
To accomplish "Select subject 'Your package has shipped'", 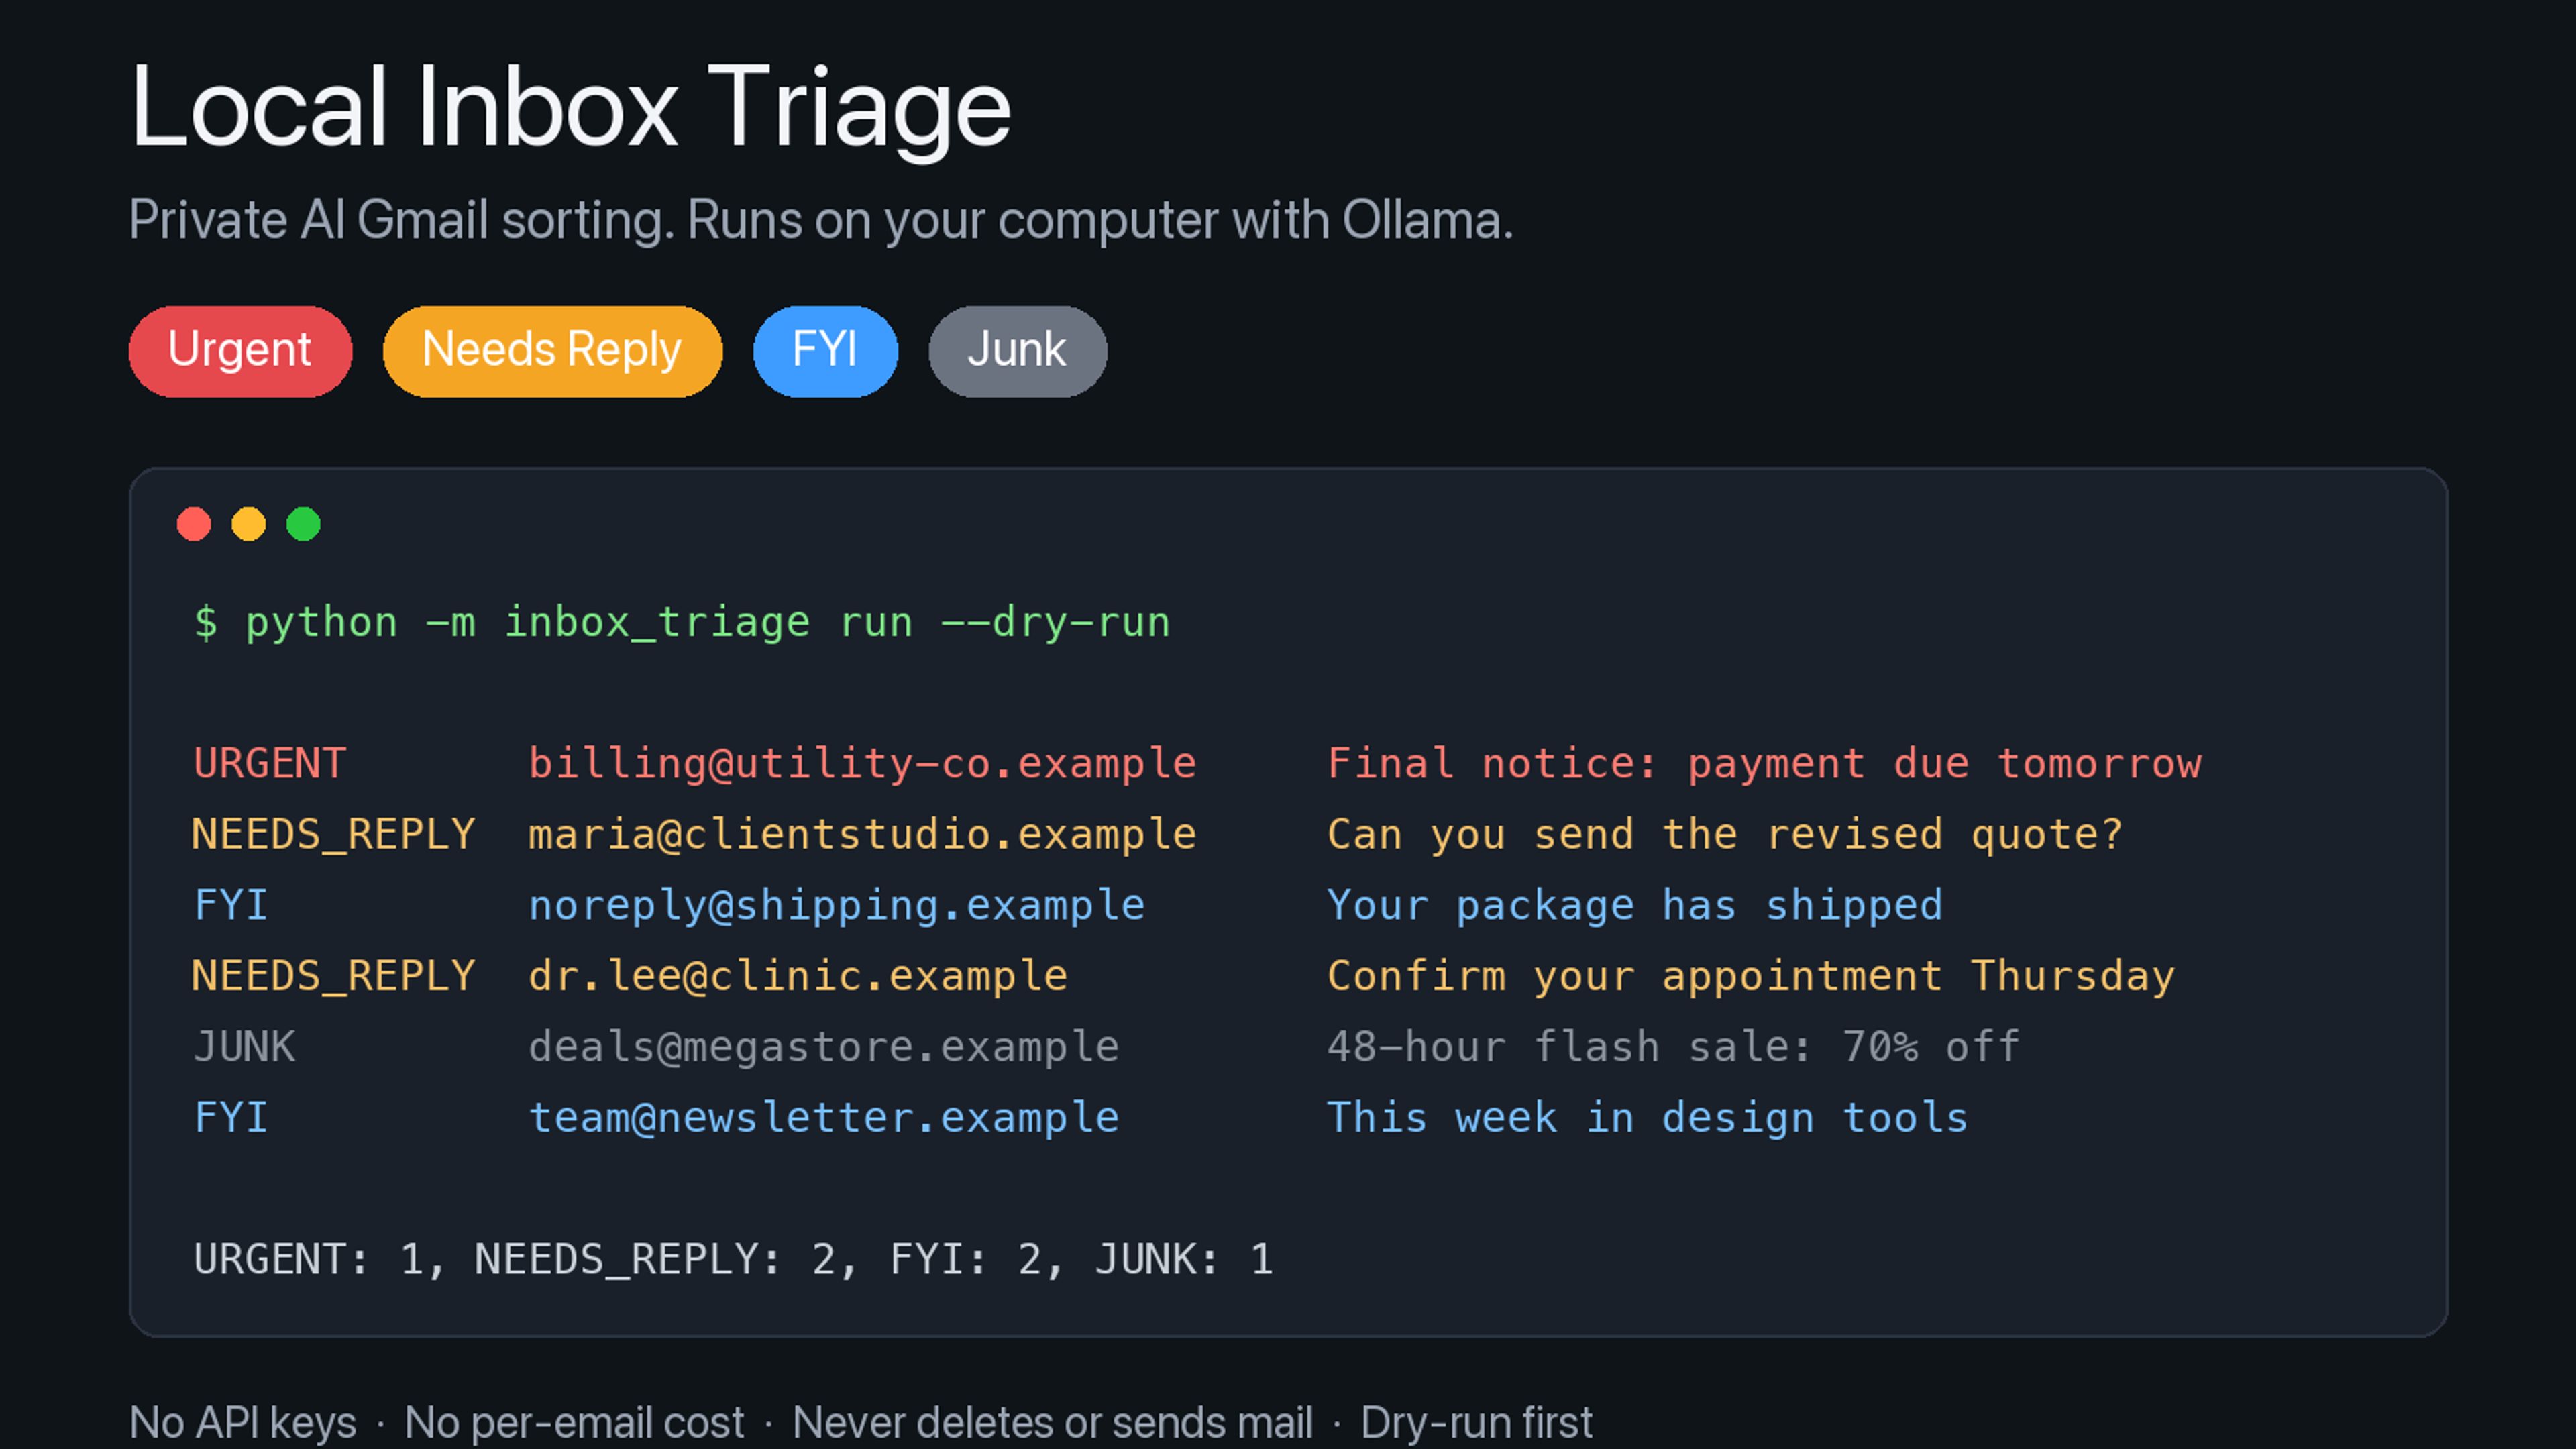I will tap(1635, 906).
